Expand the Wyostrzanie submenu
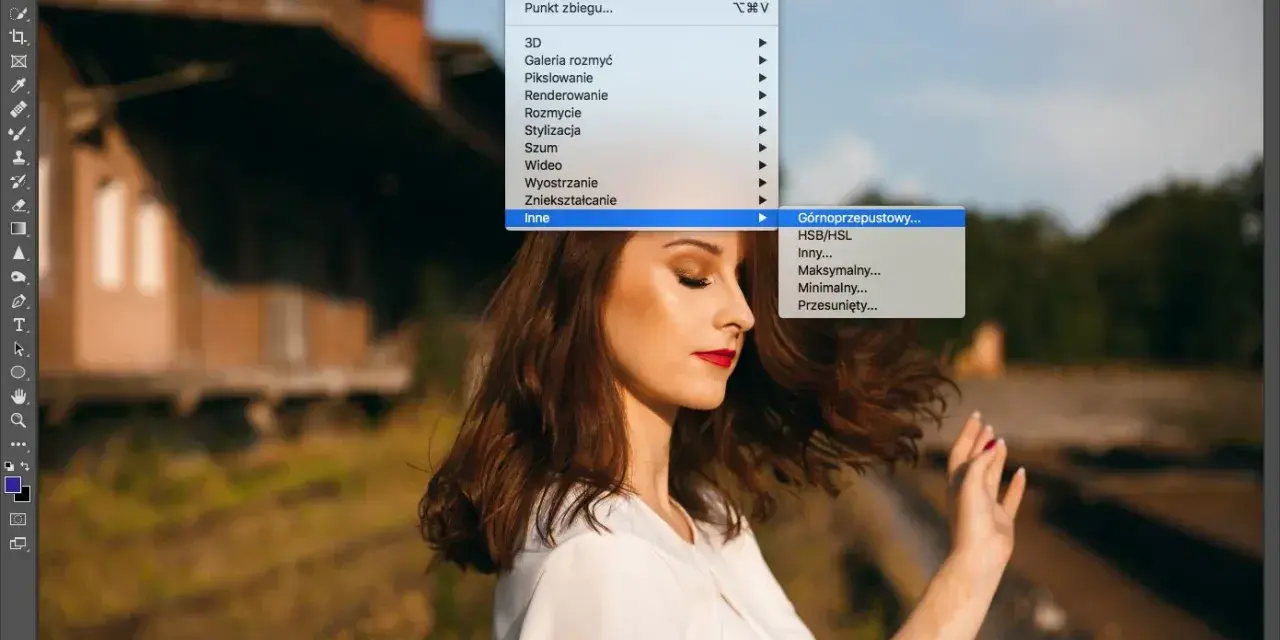This screenshot has height=640, width=1280. pyautogui.click(x=642, y=183)
